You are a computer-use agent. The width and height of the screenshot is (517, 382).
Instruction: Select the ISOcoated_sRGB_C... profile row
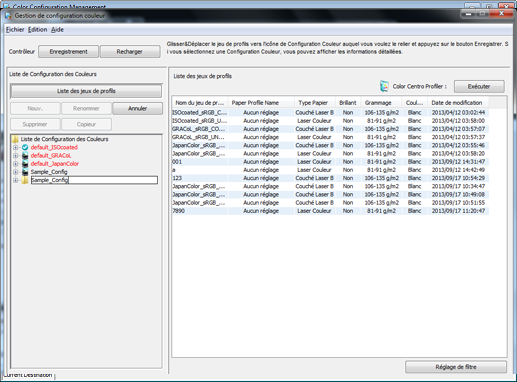click(x=330, y=112)
